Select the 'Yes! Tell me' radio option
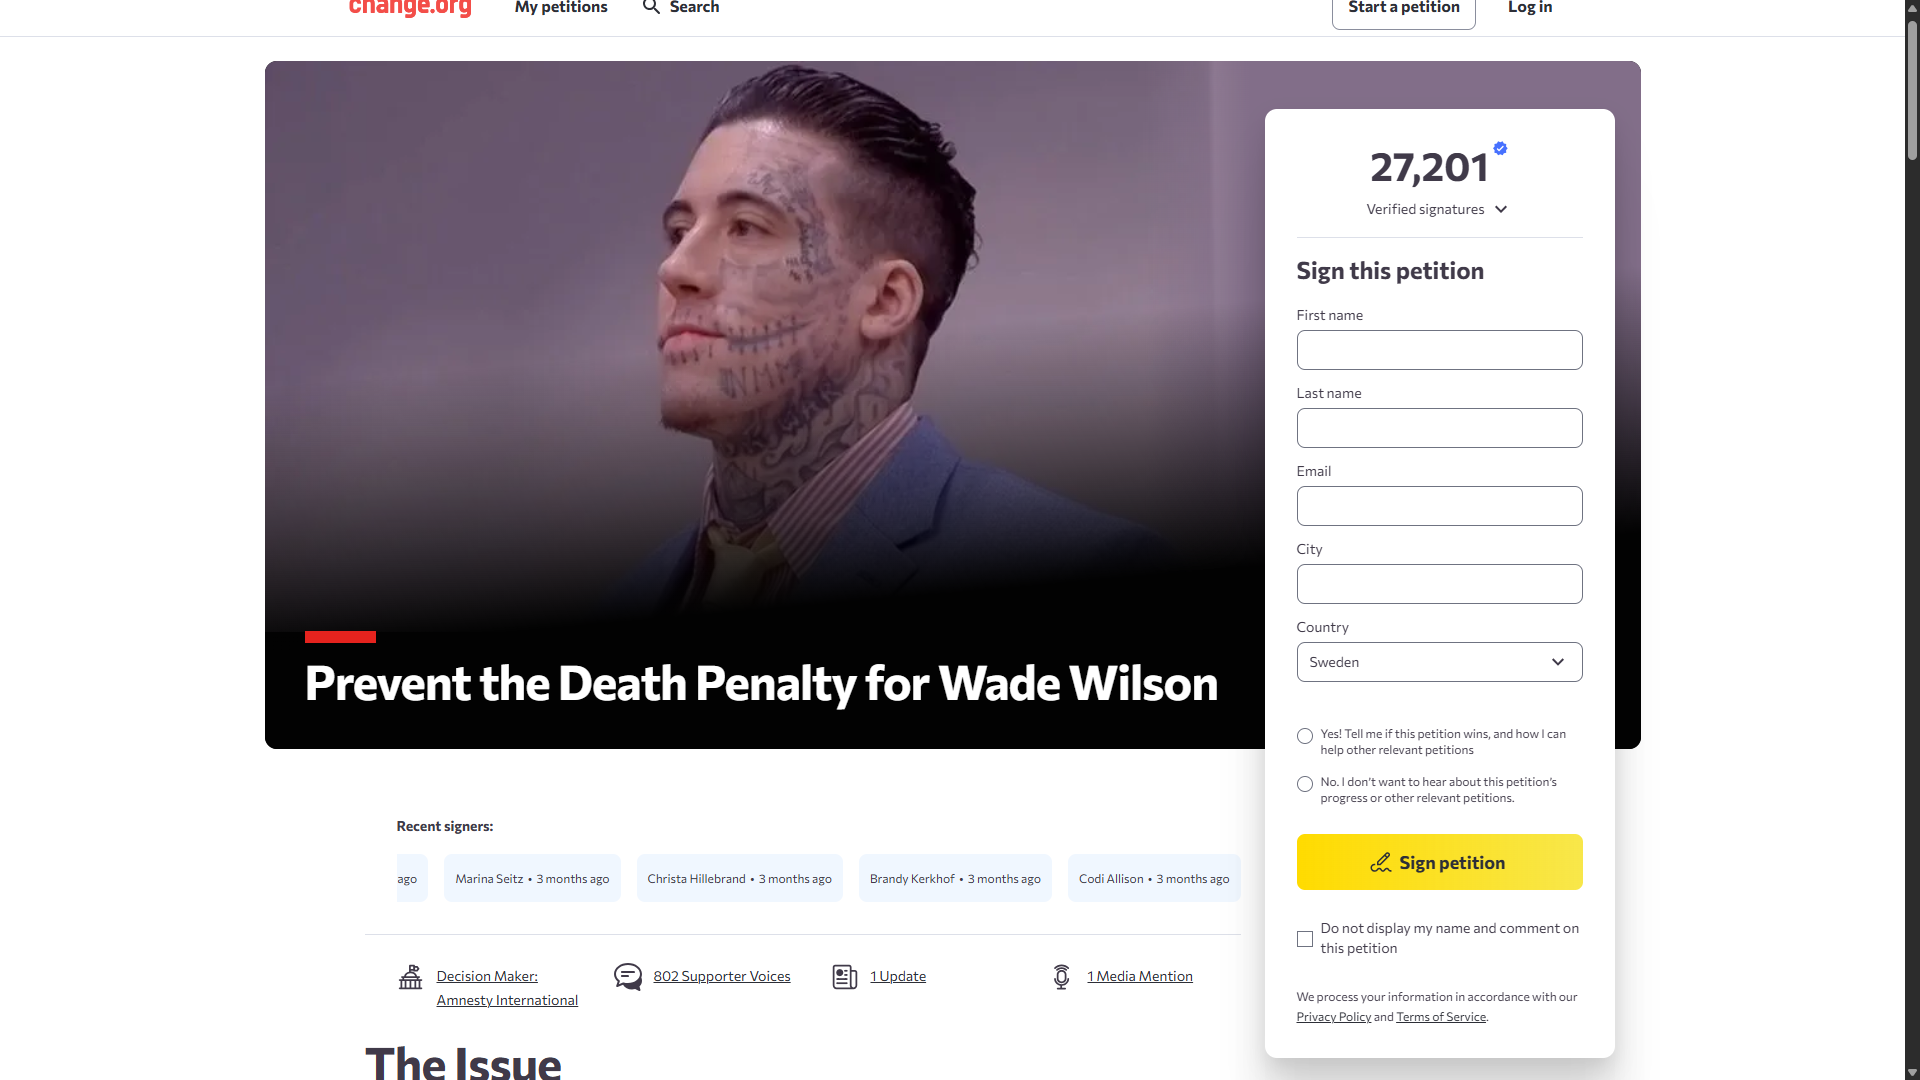Viewport: 1920px width, 1080px height. [x=1305, y=736]
